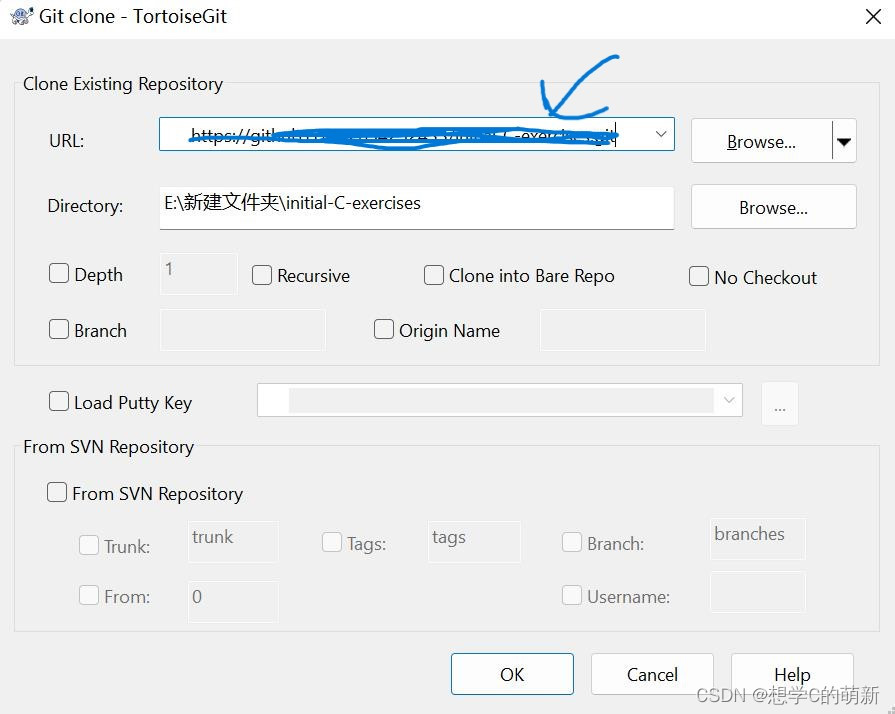This screenshot has width=895, height=714.
Task: Click the Depth value field
Action: tap(198, 274)
